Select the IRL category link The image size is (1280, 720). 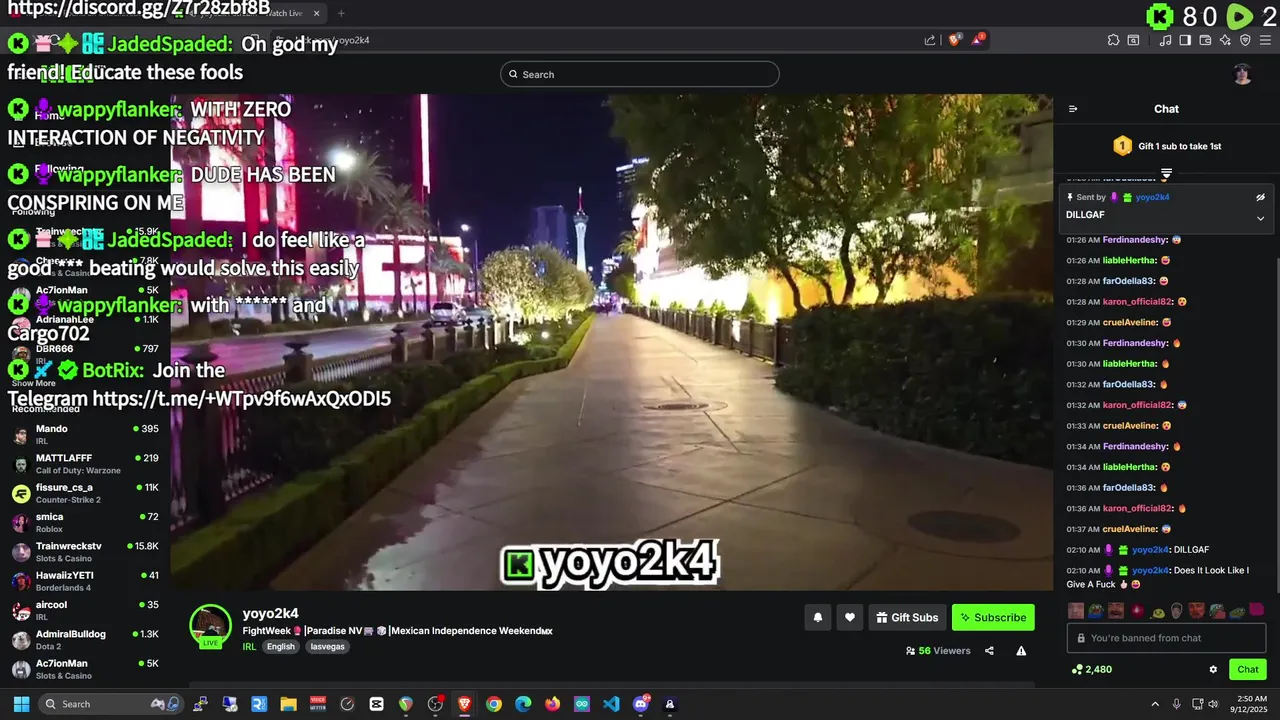249,647
